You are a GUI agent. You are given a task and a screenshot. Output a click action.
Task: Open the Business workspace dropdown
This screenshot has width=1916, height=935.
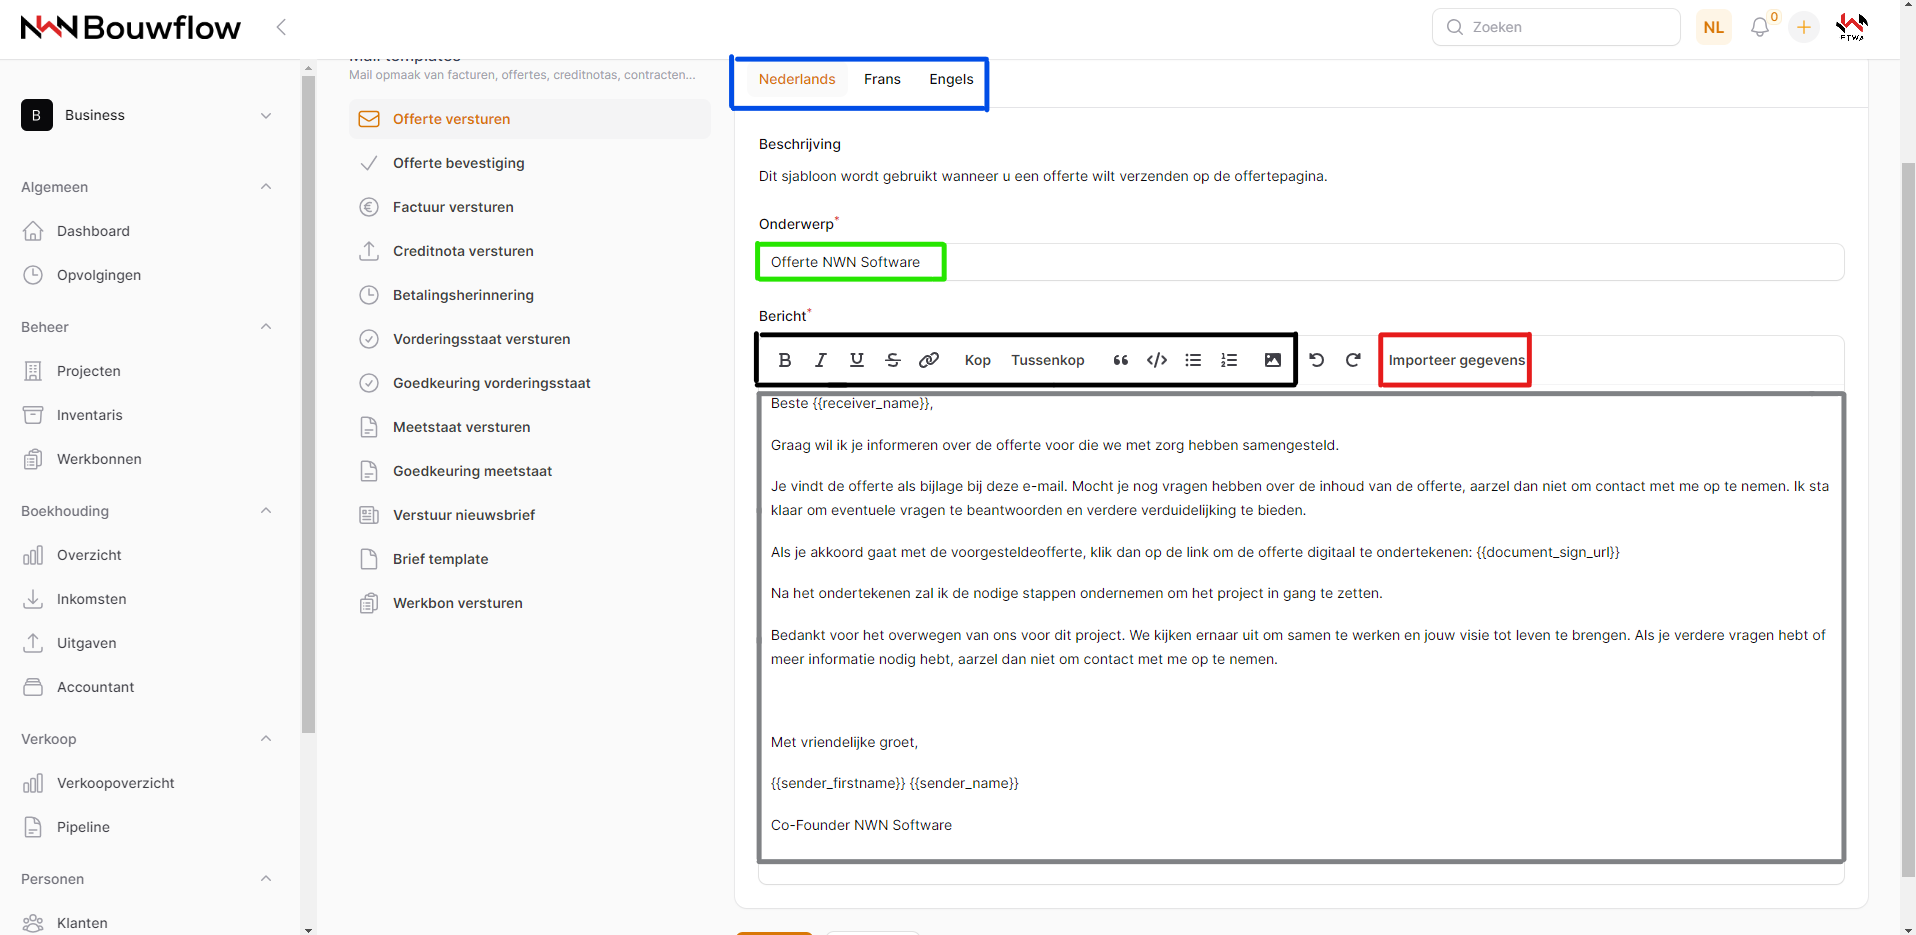point(146,116)
